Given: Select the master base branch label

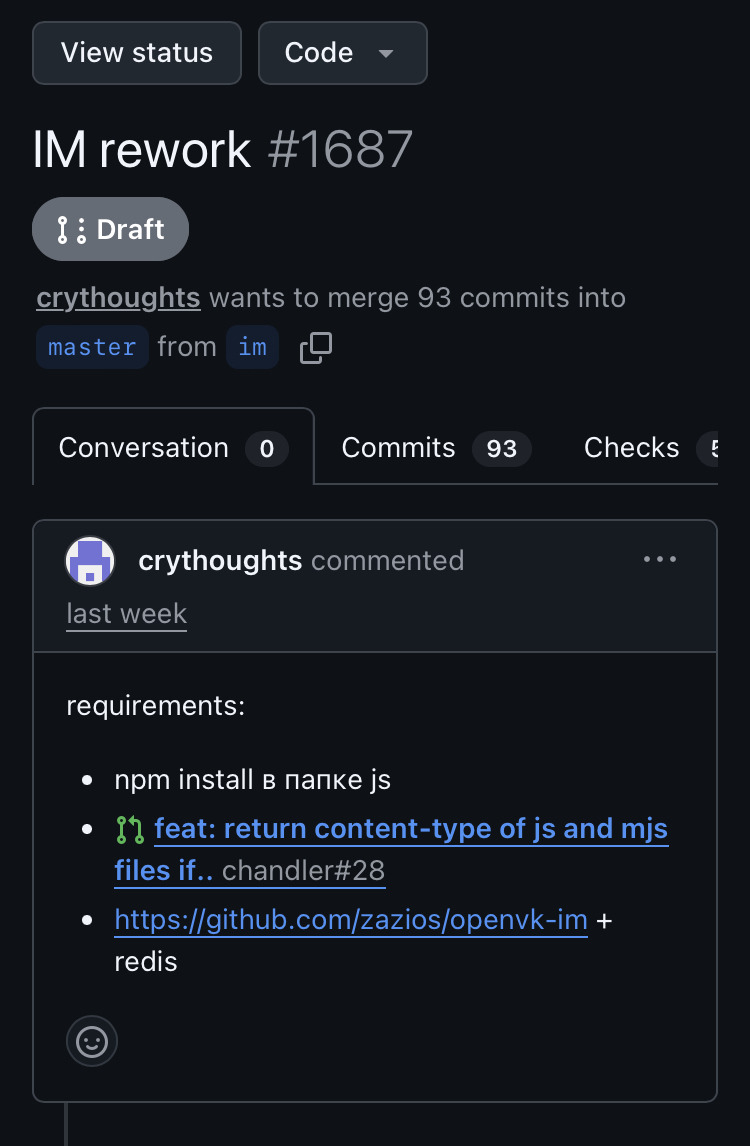Looking at the screenshot, I should coord(92,347).
